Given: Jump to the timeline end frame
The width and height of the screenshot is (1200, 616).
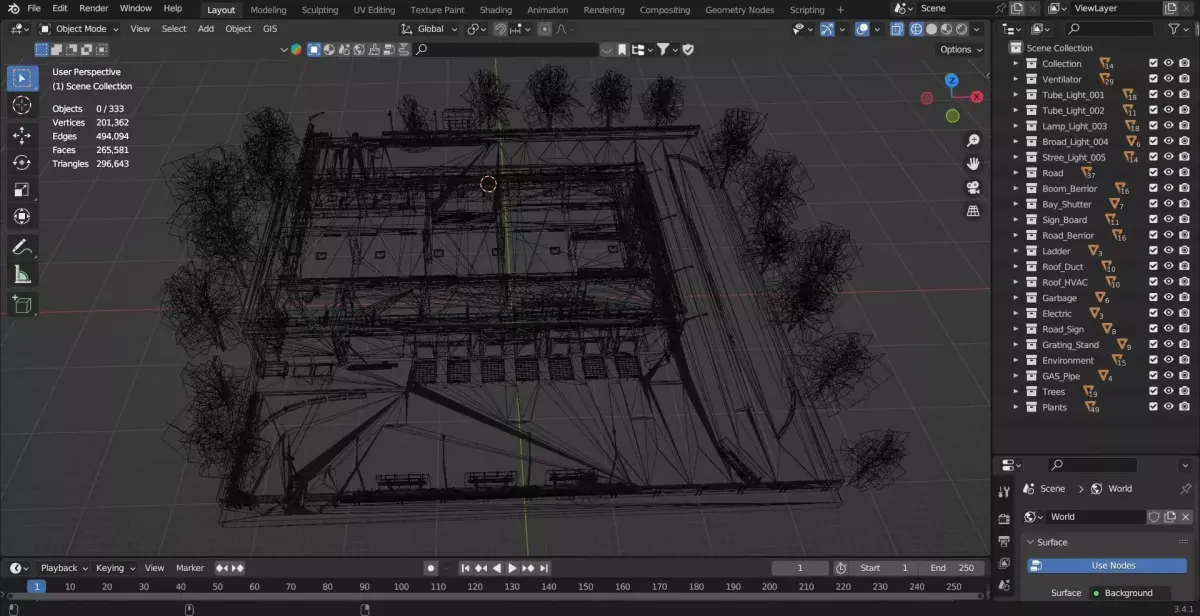Looking at the screenshot, I should coord(544,568).
